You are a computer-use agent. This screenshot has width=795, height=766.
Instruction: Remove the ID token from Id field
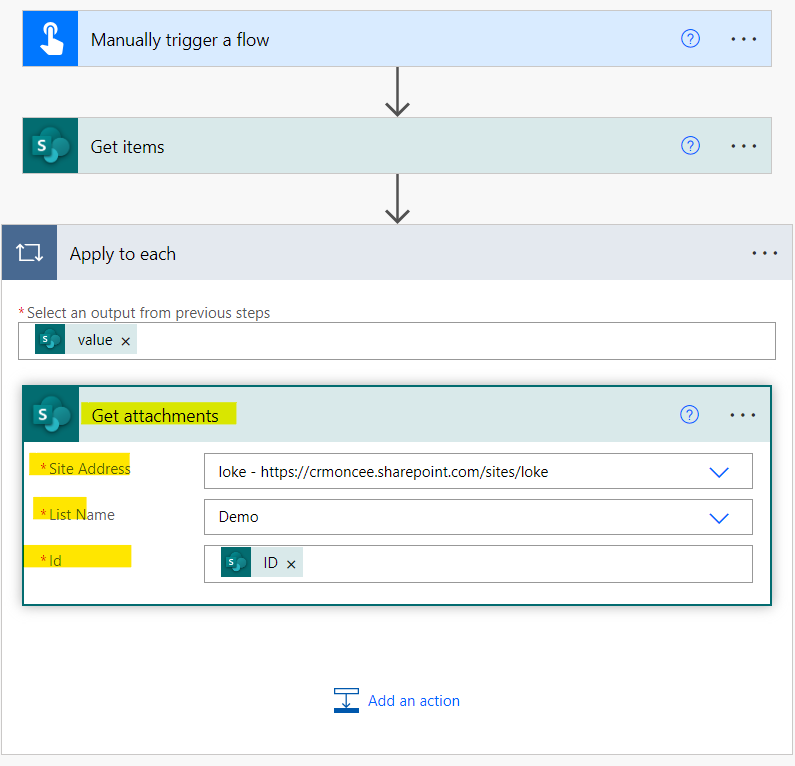(291, 564)
